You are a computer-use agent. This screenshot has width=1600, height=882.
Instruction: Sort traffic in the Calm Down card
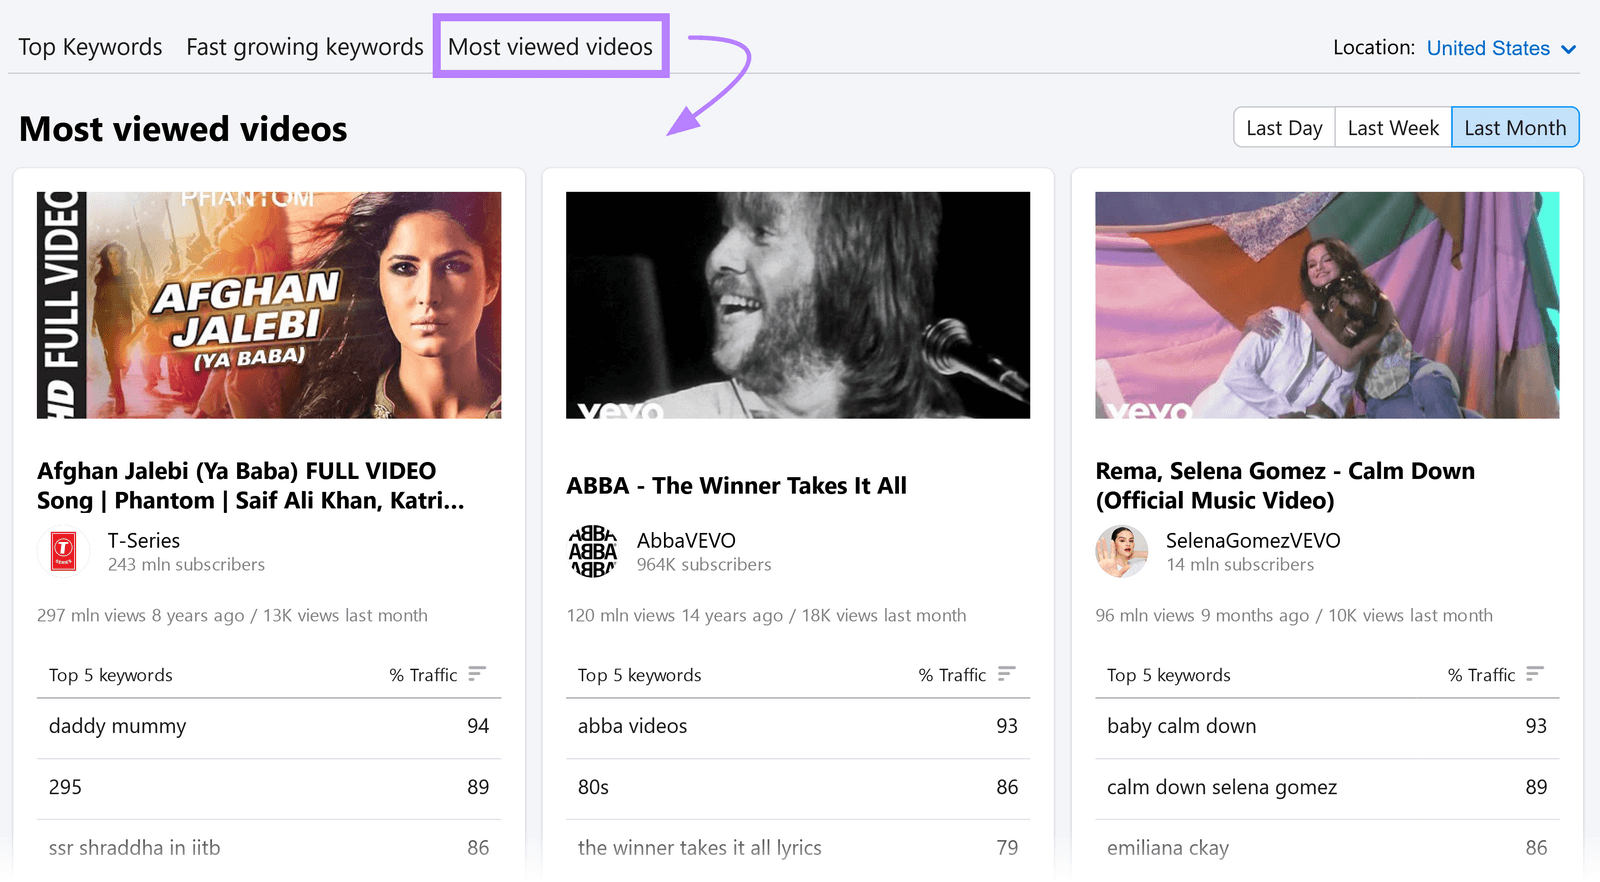click(1535, 674)
